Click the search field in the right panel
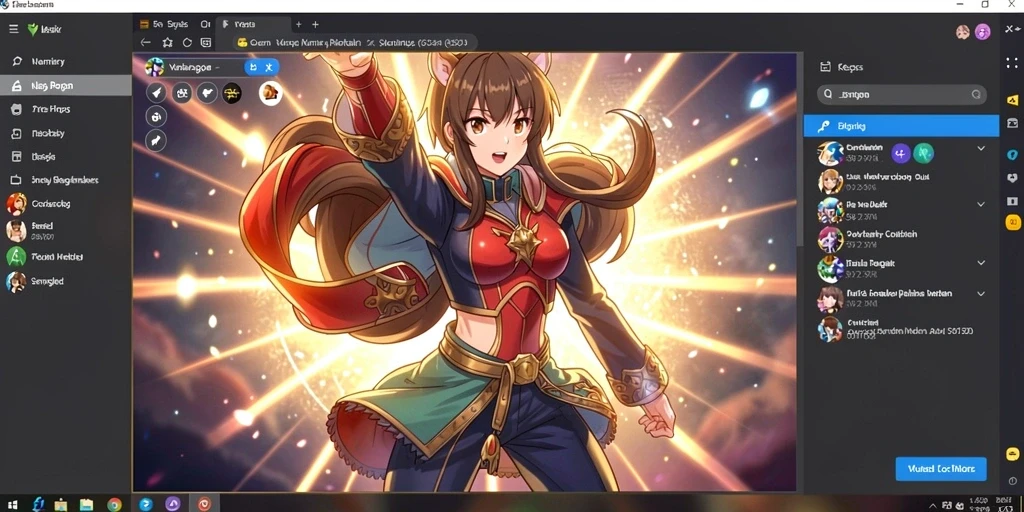Image resolution: width=1024 pixels, height=512 pixels. click(902, 94)
